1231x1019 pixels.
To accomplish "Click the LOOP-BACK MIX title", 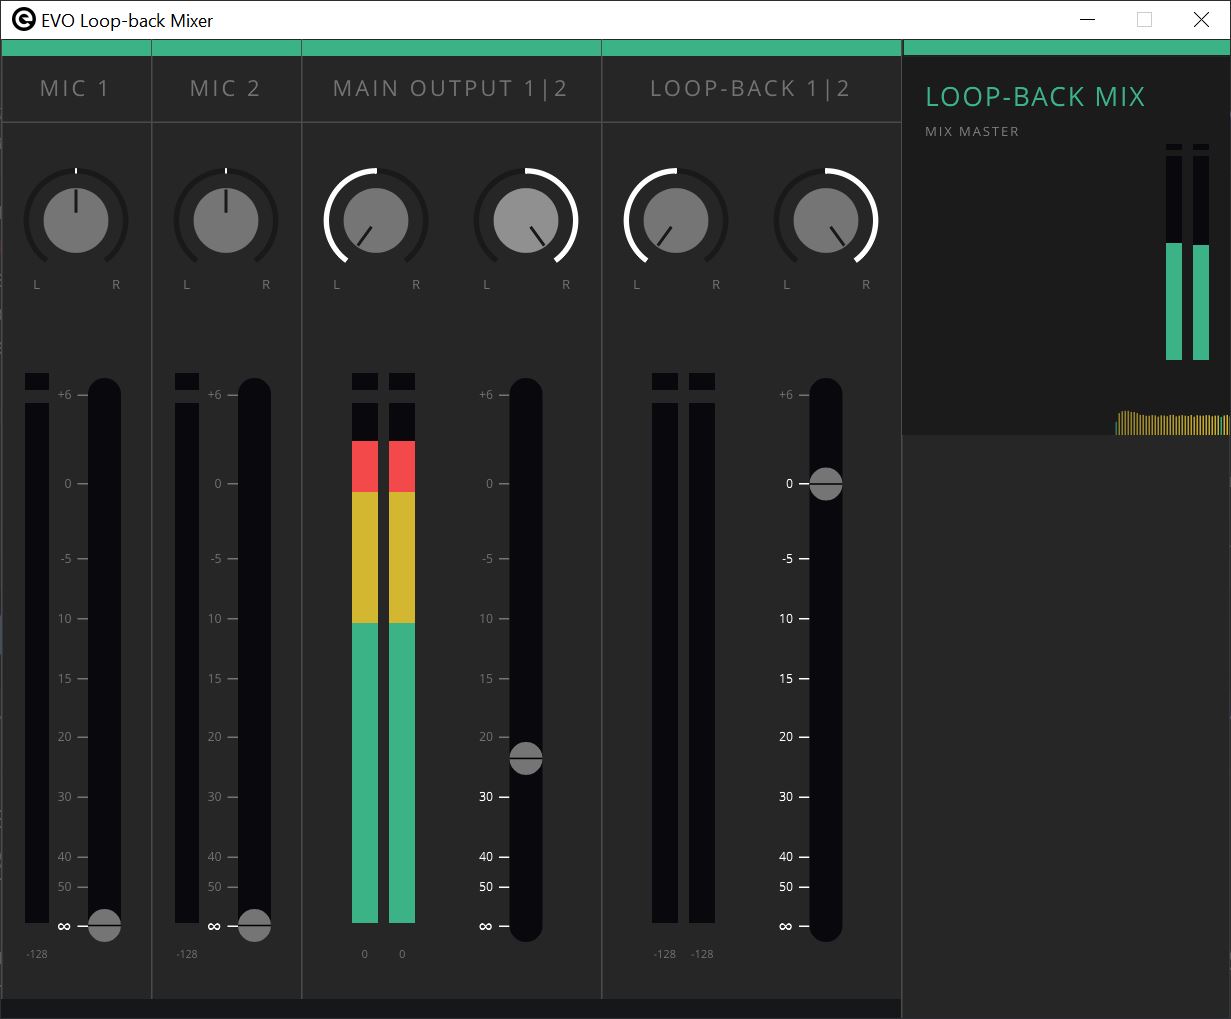I will tap(1035, 97).
